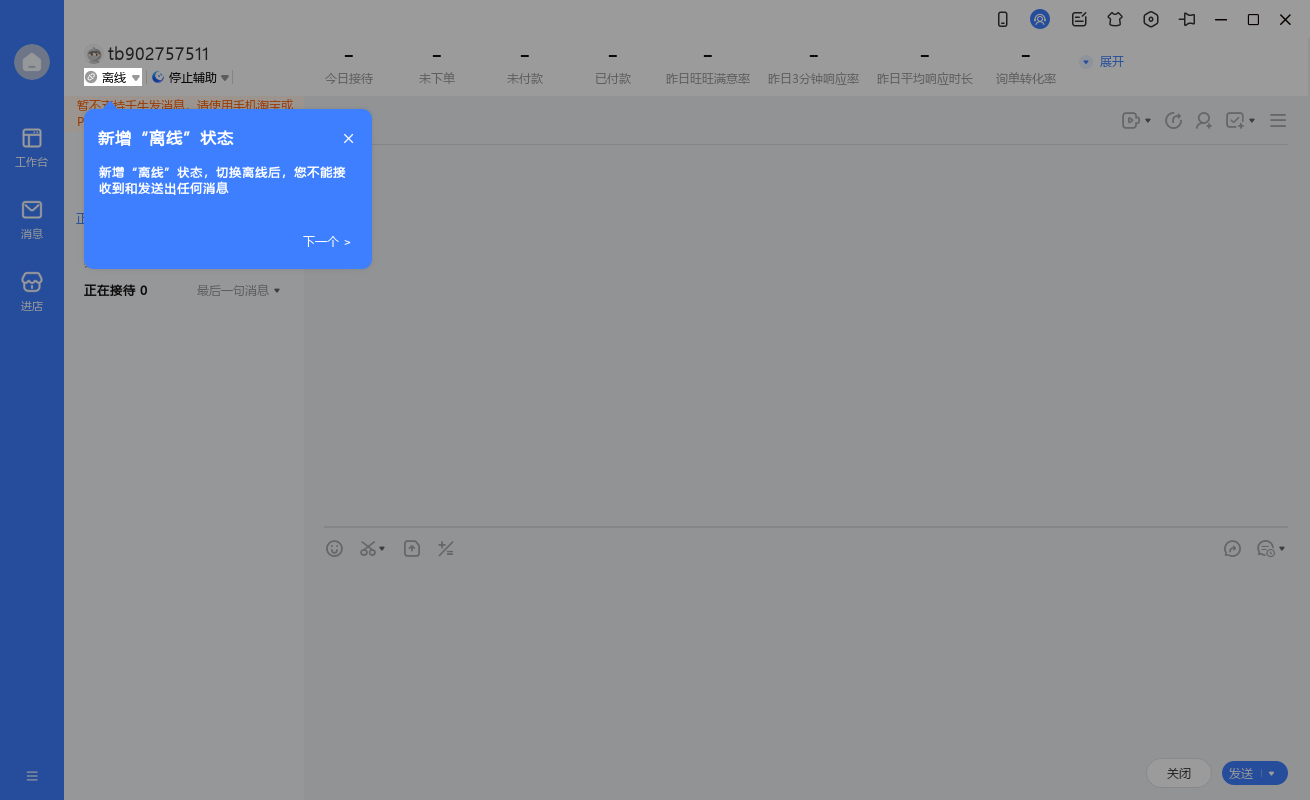Image resolution: width=1310 pixels, height=800 pixels.
Task: Click the 昨日旺旺满意率 statistic
Action: coord(708,67)
